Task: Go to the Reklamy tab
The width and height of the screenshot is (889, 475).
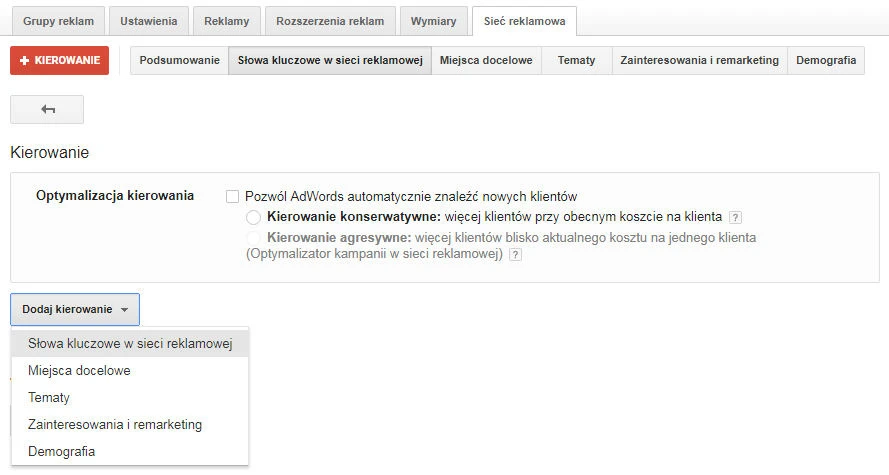Action: pos(226,21)
